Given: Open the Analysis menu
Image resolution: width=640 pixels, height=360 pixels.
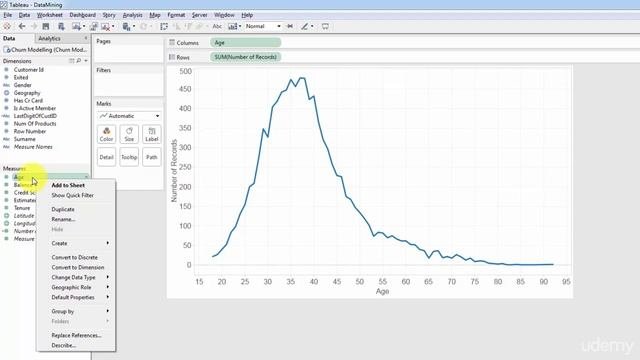Looking at the screenshot, I should coord(132,15).
